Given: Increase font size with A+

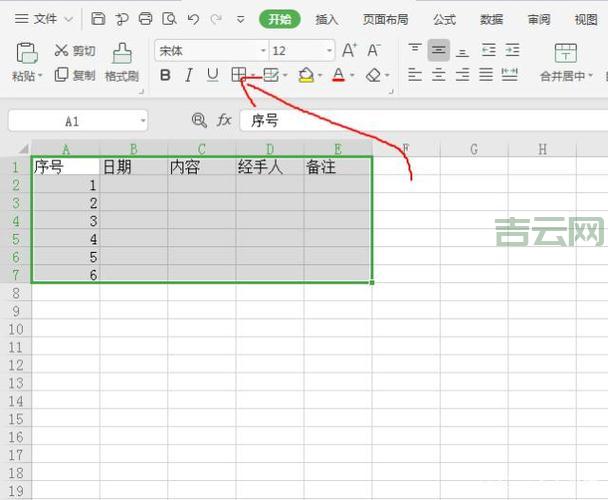Looking at the screenshot, I should click(x=349, y=50).
